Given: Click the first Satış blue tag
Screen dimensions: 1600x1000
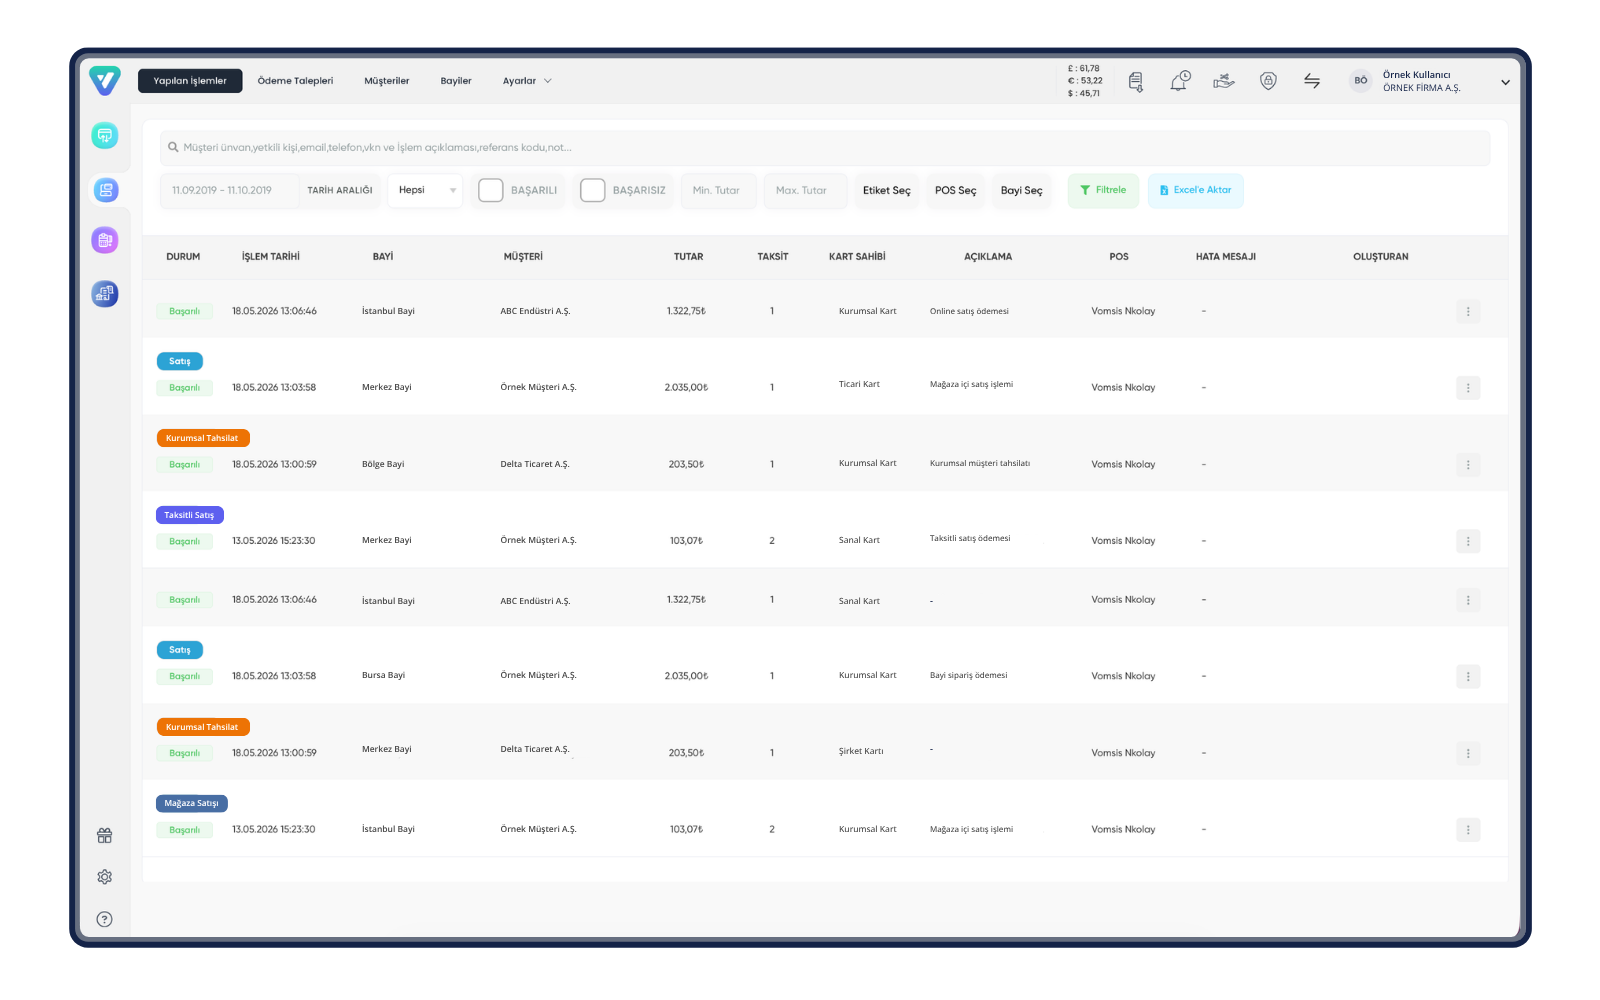Looking at the screenshot, I should click(180, 361).
